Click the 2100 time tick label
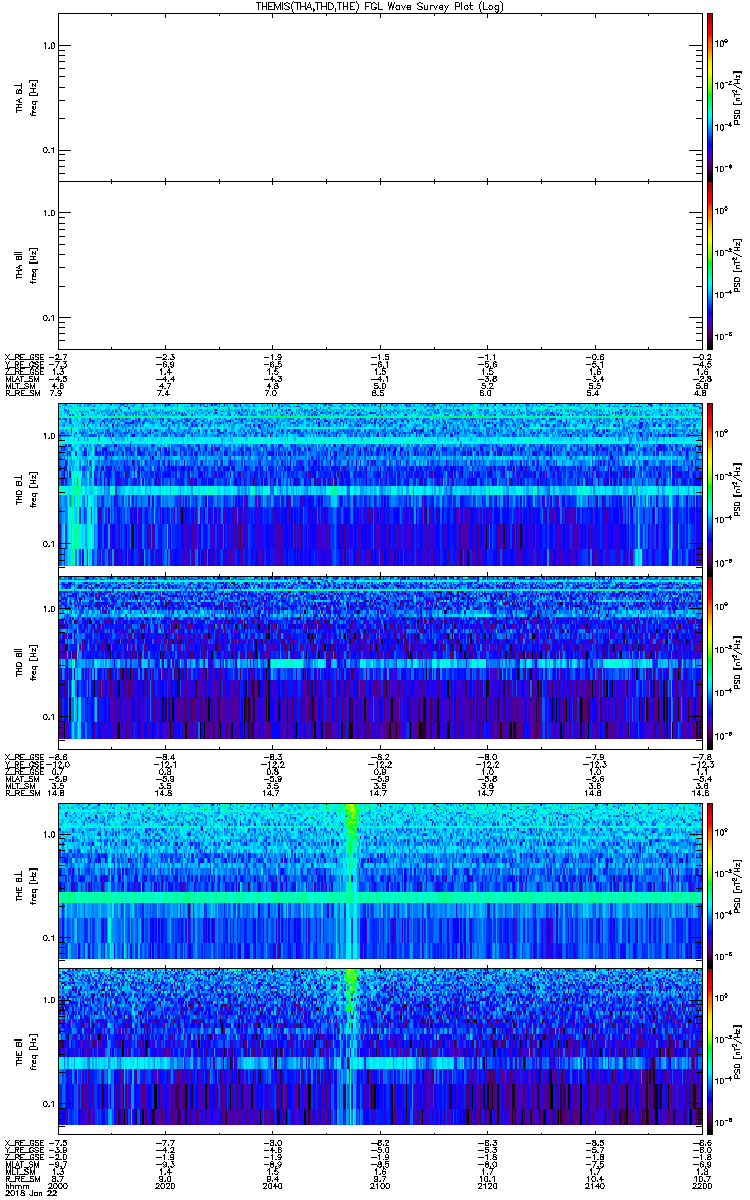The width and height of the screenshot is (750, 1200). click(380, 1184)
